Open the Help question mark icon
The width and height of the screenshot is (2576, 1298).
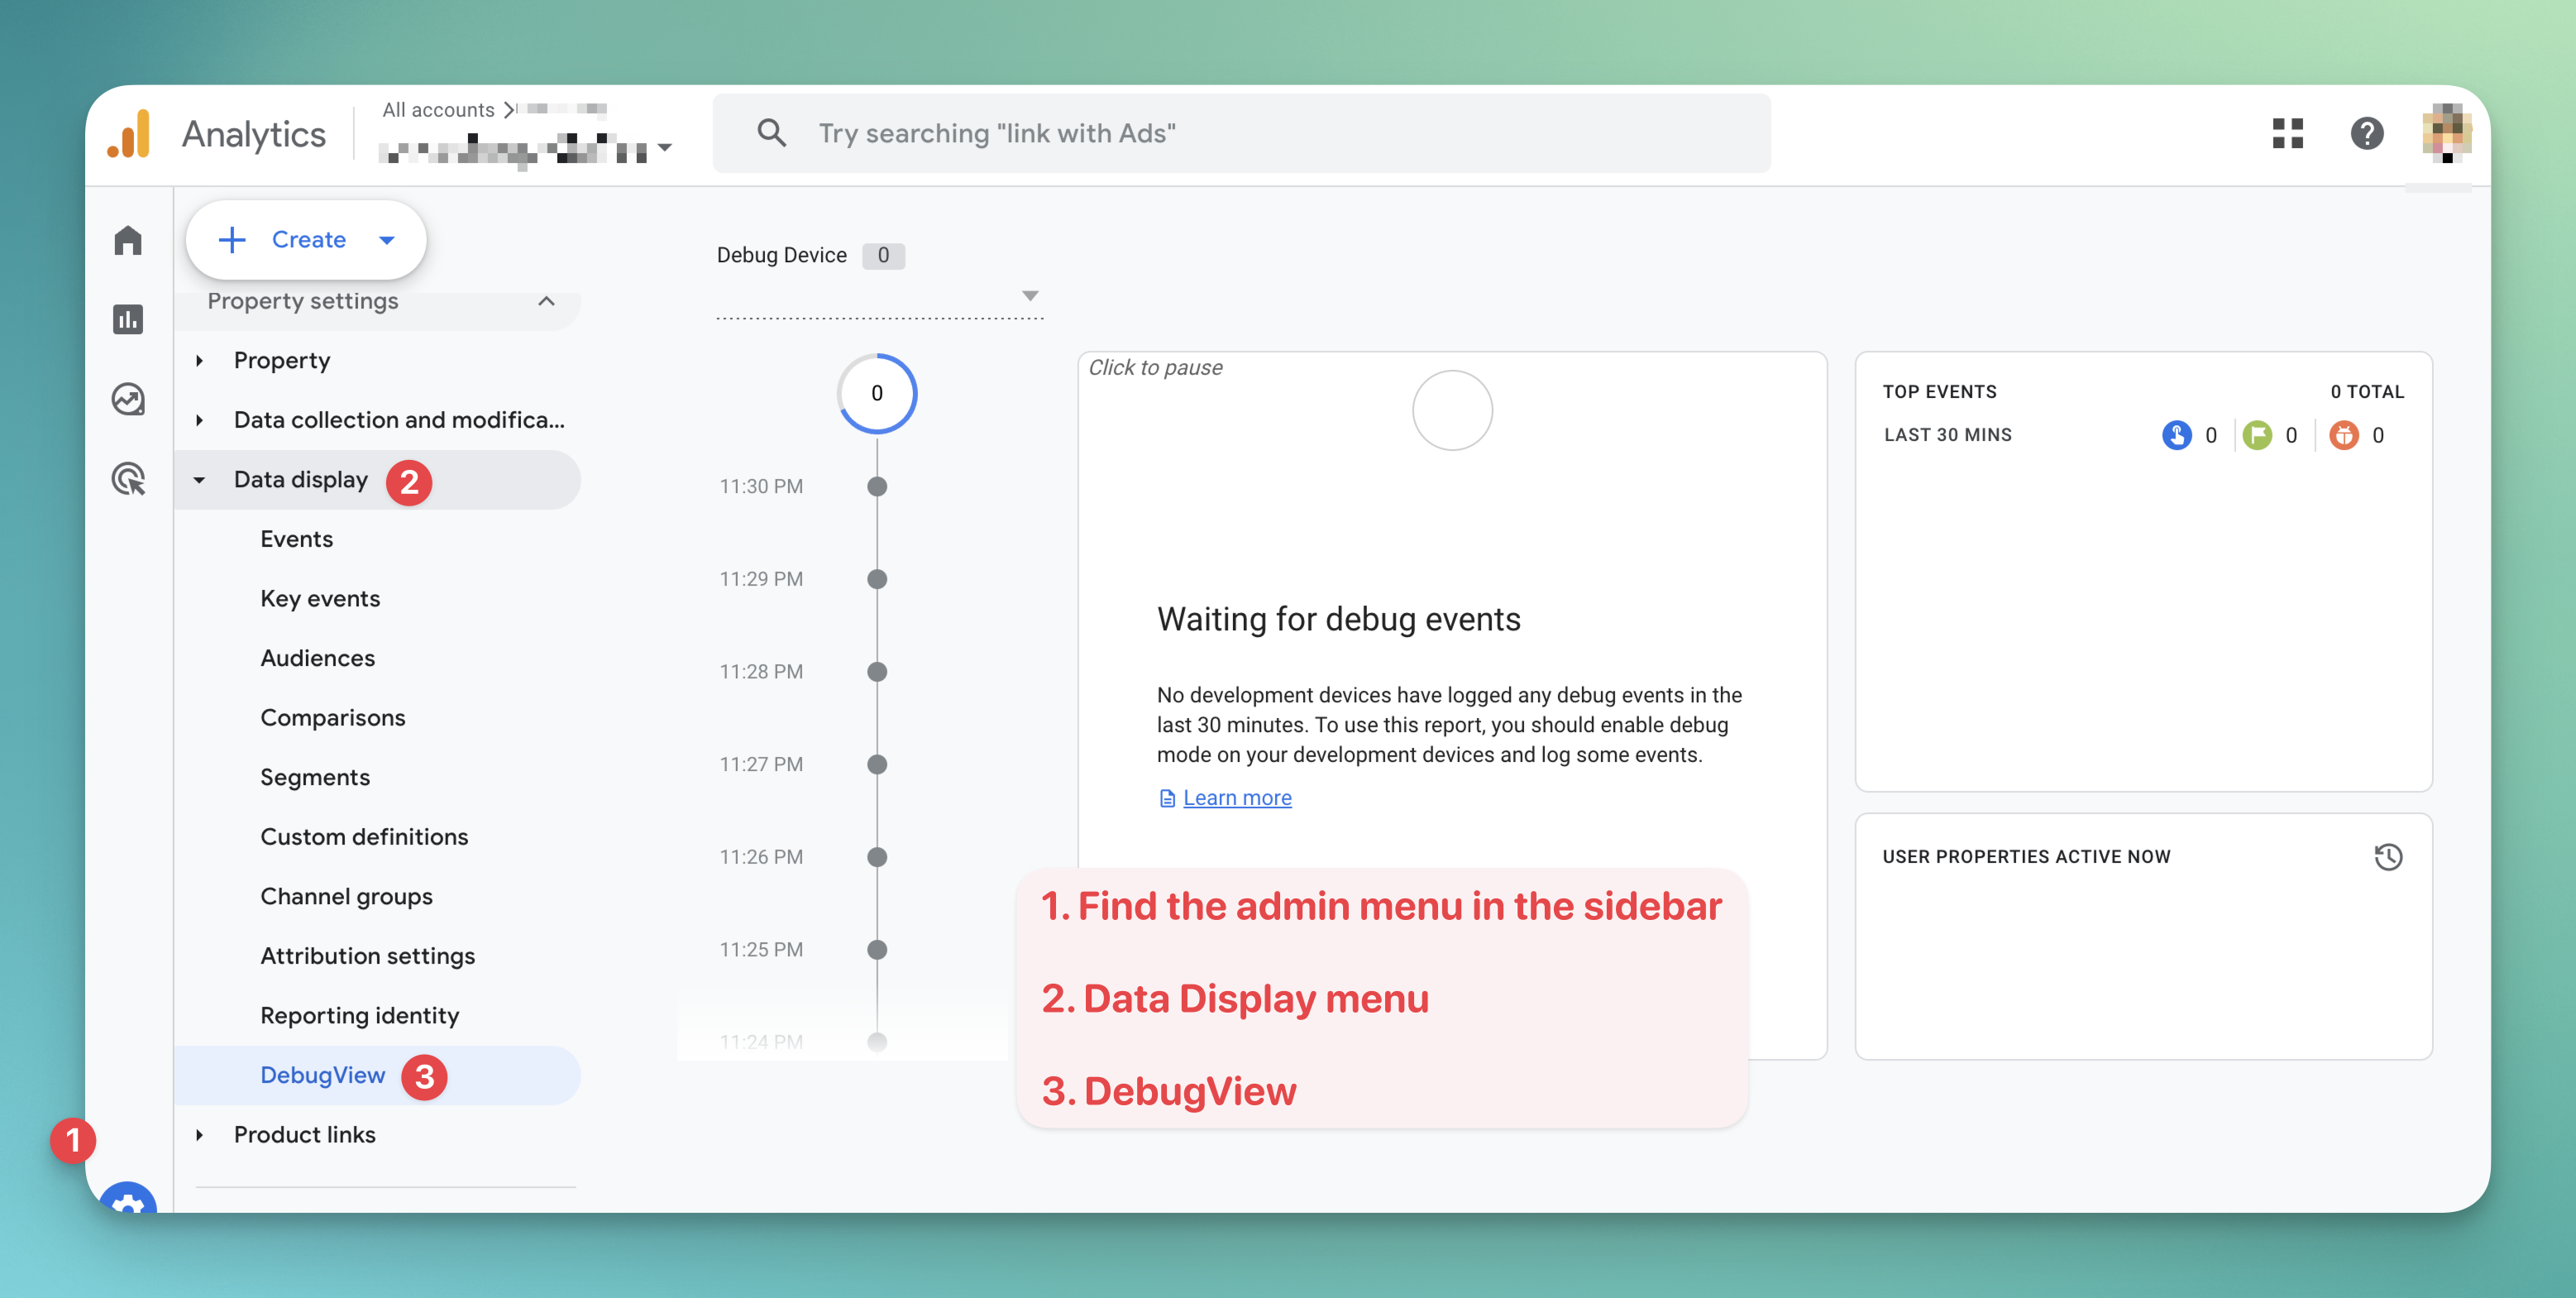pyautogui.click(x=2367, y=133)
